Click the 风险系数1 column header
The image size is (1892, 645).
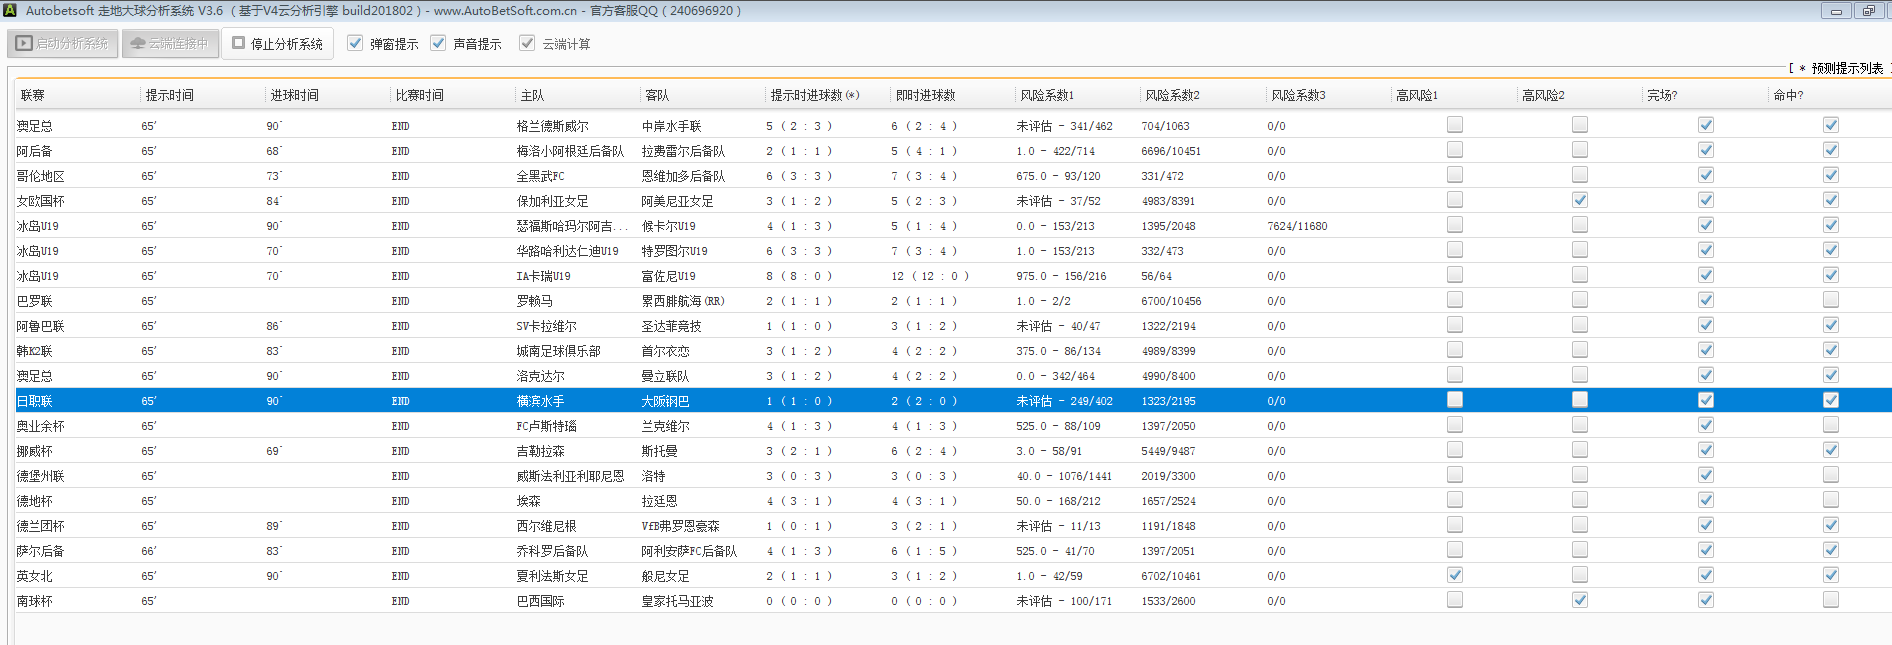[1047, 95]
